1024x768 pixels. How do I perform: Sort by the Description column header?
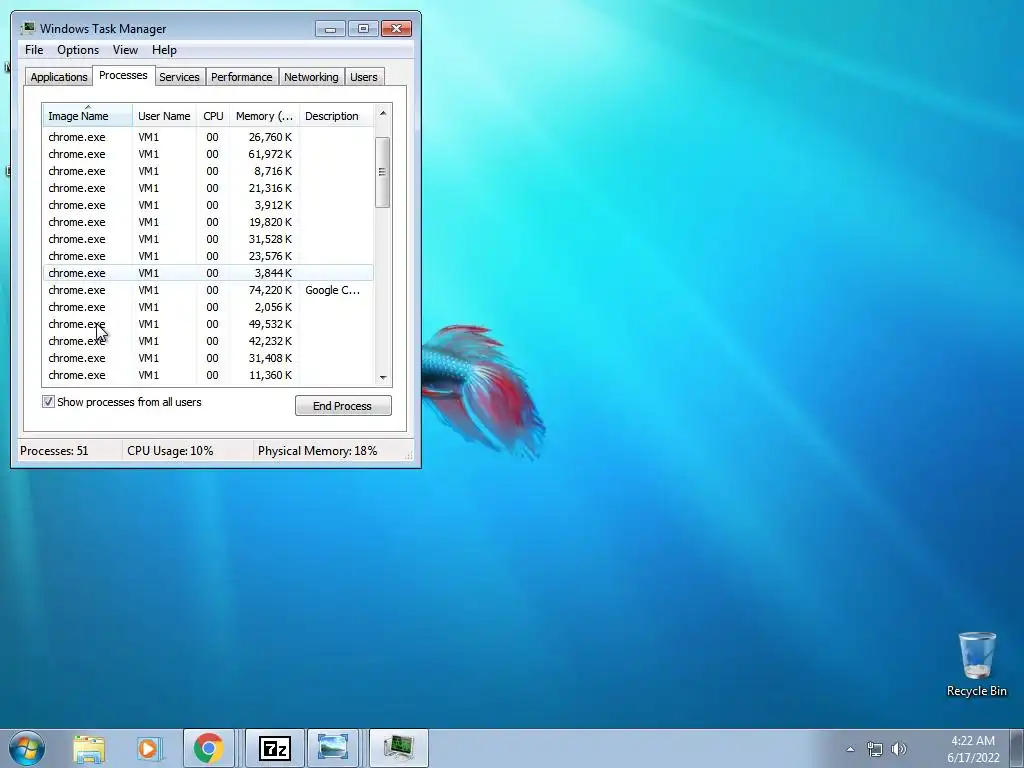click(336, 116)
